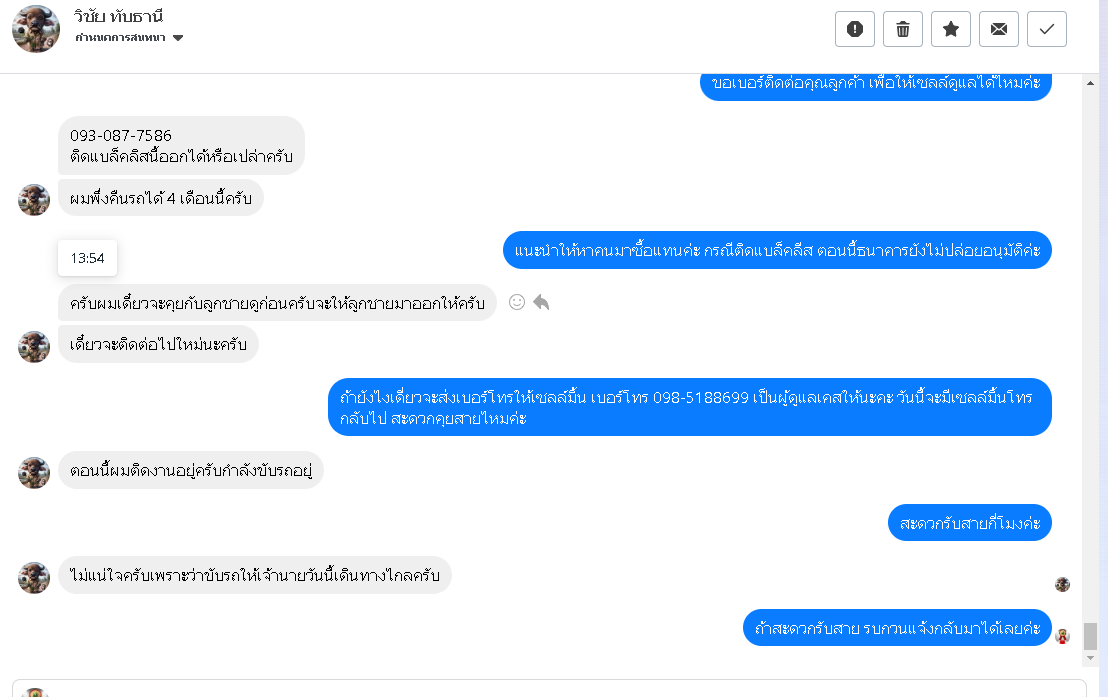The image size is (1108, 697).
Task: Click the trash delete conversation icon
Action: (x=902, y=29)
